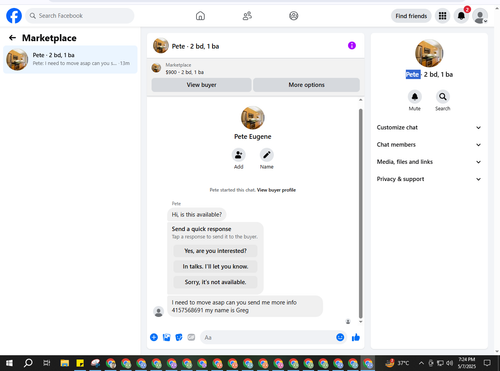This screenshot has width=500, height=371.
Task: Mute the conversation with bell icon
Action: point(415,97)
